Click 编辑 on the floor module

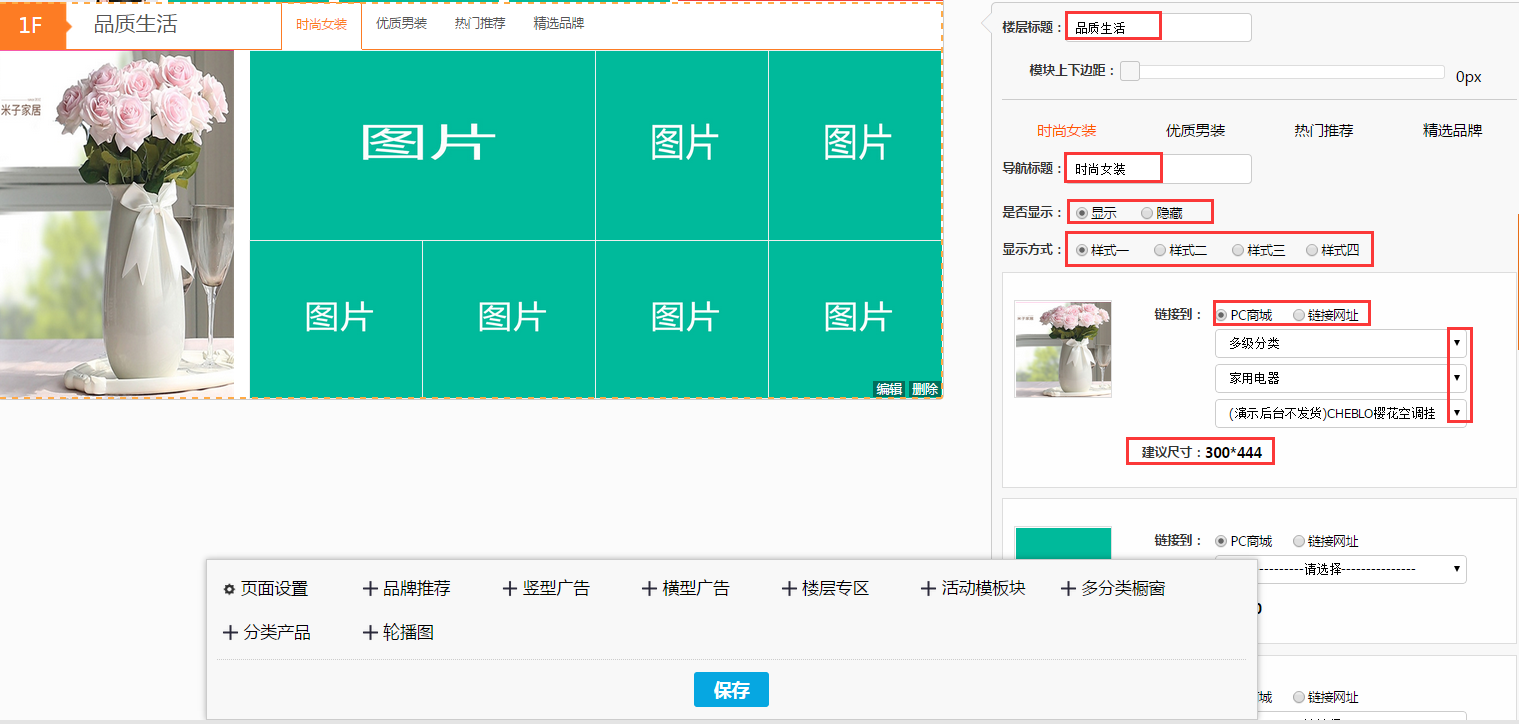(x=889, y=390)
